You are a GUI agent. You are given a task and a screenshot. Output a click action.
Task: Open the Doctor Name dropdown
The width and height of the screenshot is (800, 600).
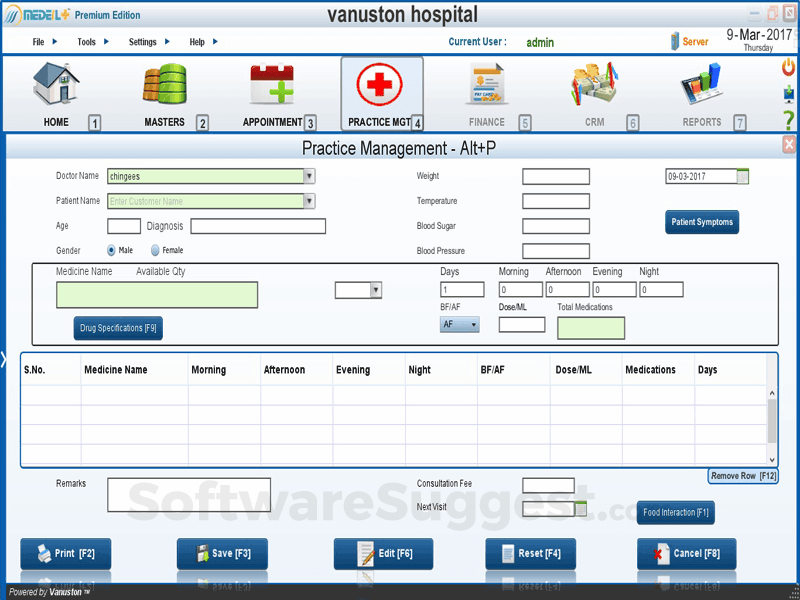[x=309, y=175]
